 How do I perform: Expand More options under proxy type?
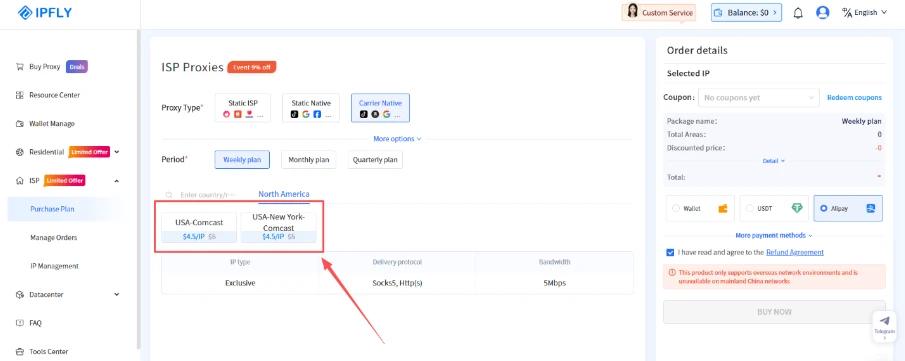click(x=397, y=139)
